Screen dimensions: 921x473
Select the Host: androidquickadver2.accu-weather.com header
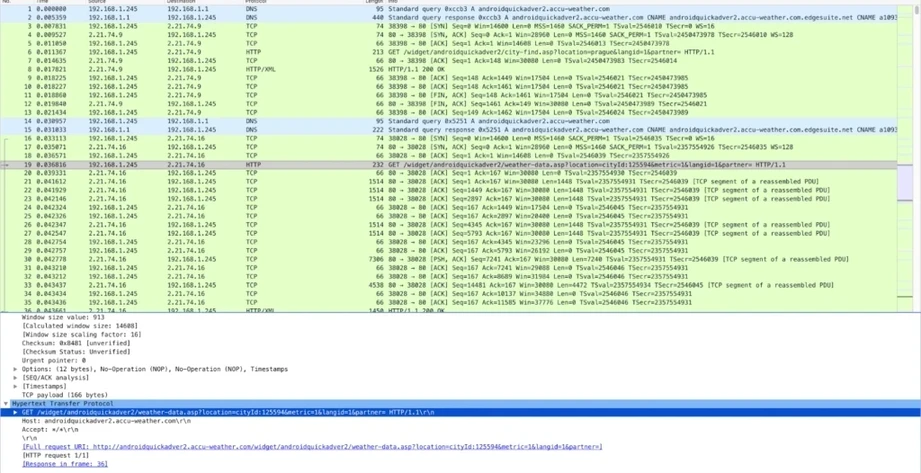106,421
